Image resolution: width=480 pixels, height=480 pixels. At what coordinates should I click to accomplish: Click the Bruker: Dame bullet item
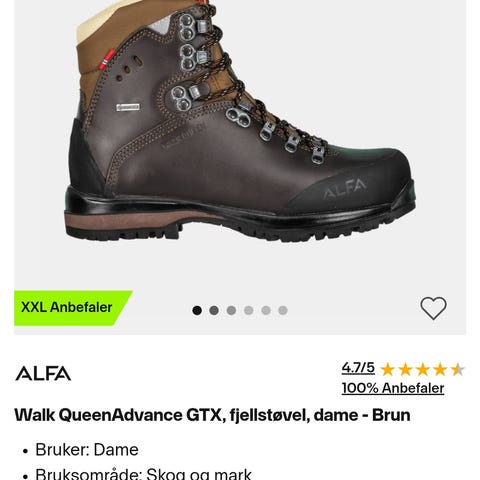(87, 450)
